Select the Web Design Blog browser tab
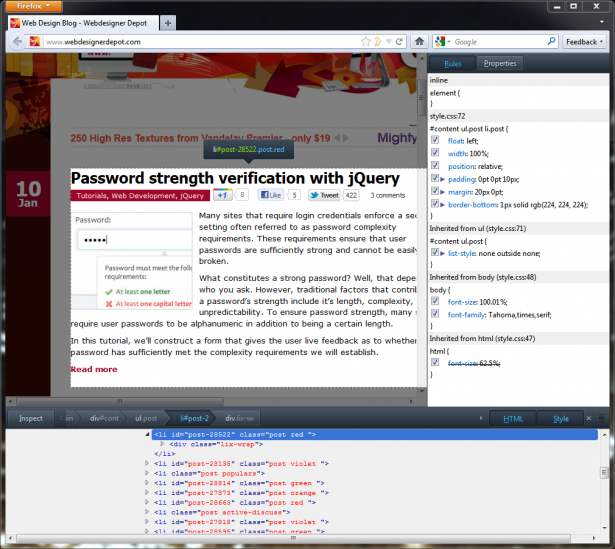The image size is (615, 549). tap(84, 23)
